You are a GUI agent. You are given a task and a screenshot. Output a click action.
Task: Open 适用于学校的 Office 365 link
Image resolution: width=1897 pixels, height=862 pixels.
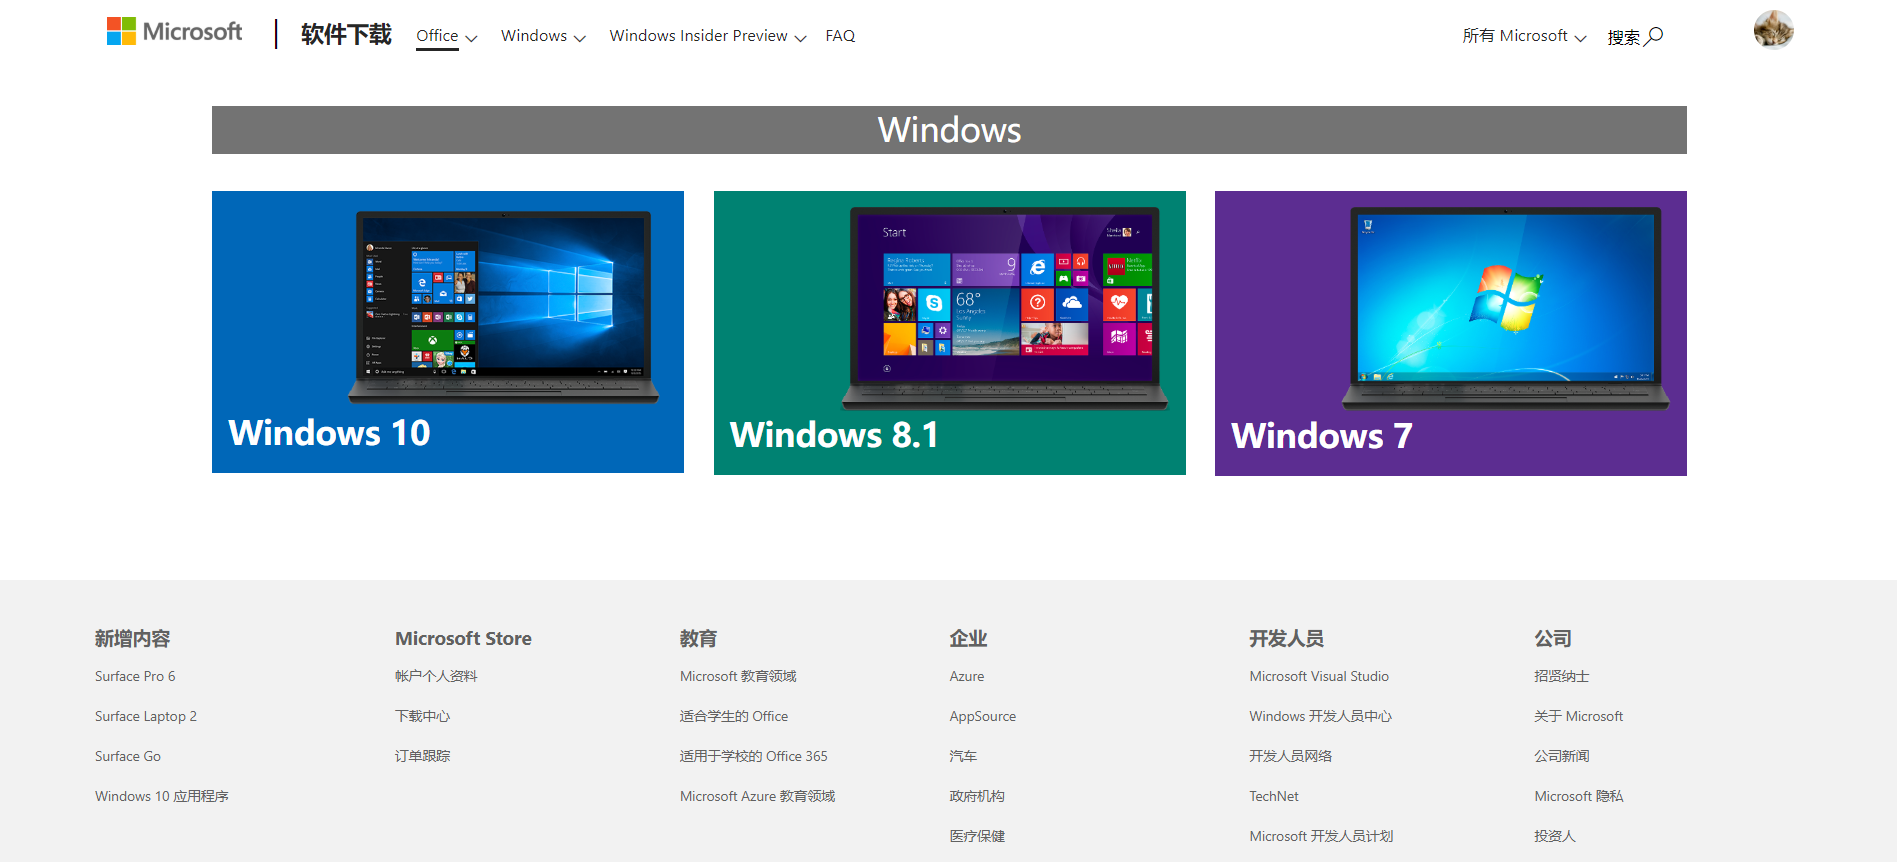[754, 756]
